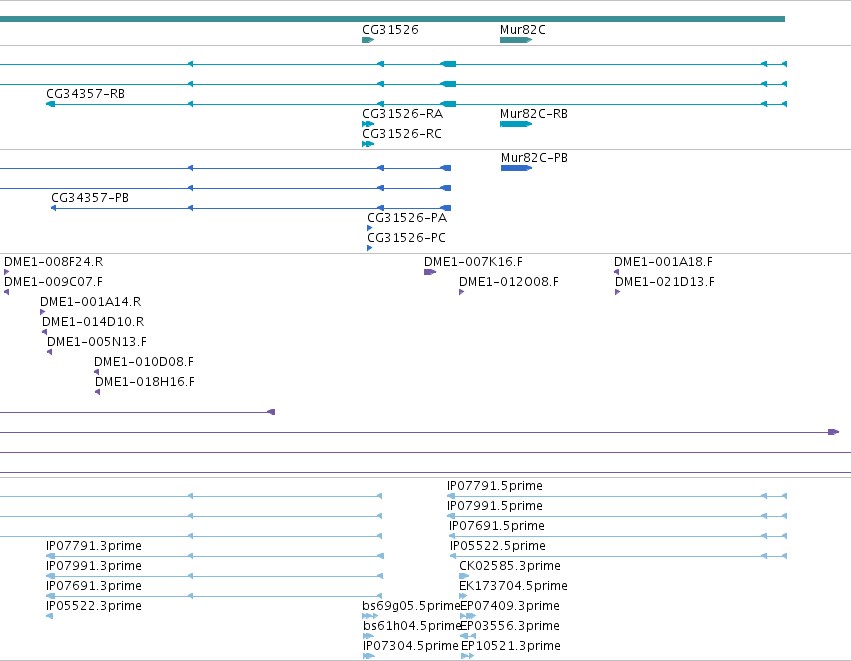Click the DME1-007K16.F purple glyph
Image resolution: width=851 pixels, height=661 pixels.
coord(430,272)
